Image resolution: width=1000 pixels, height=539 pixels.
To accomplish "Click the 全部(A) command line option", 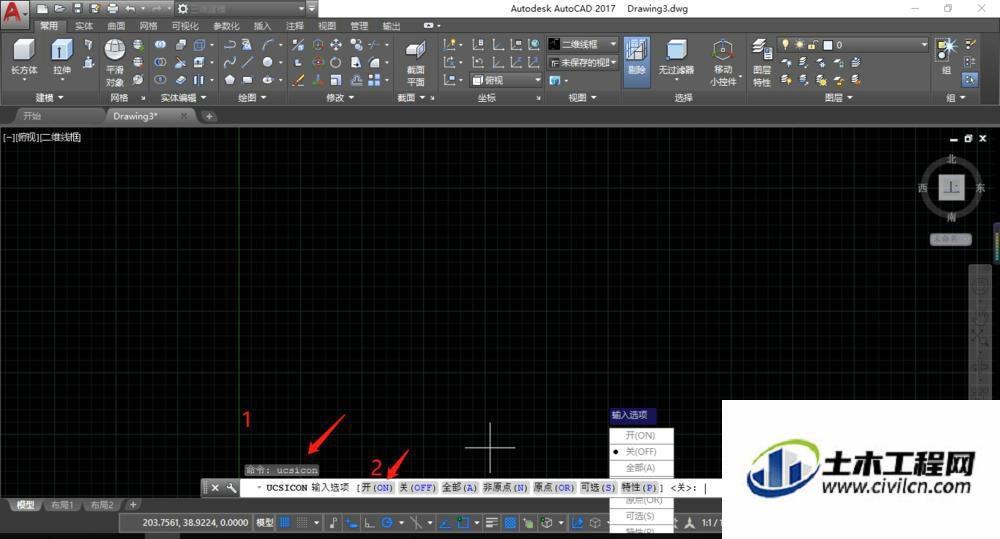I will [x=459, y=487].
